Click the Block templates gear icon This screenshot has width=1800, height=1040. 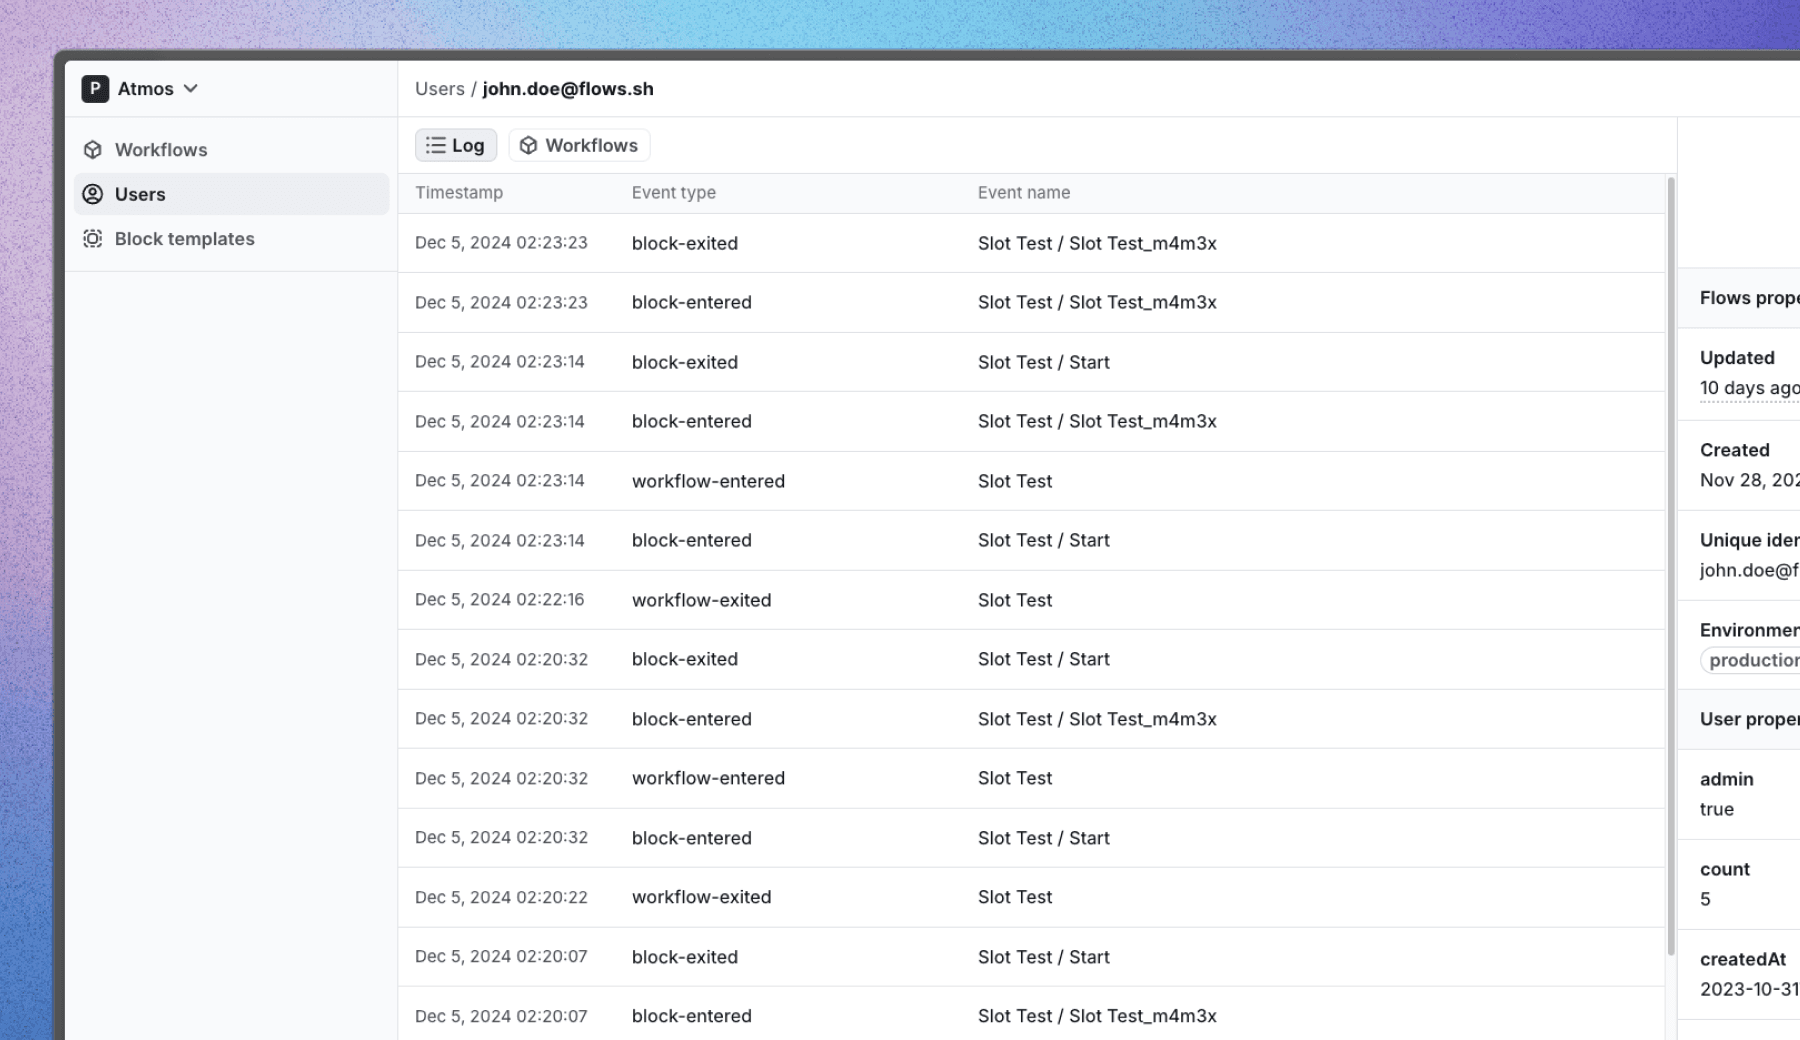(94, 239)
